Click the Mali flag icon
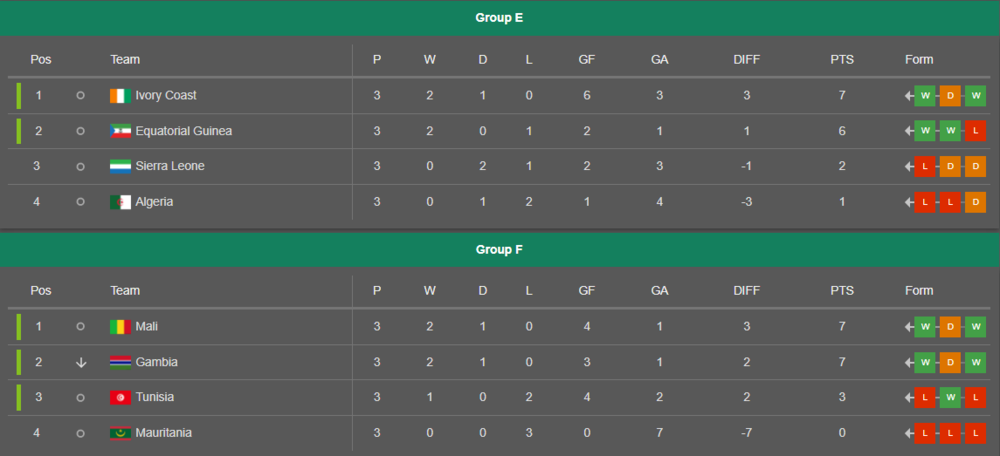The width and height of the screenshot is (1000, 456). tap(120, 327)
